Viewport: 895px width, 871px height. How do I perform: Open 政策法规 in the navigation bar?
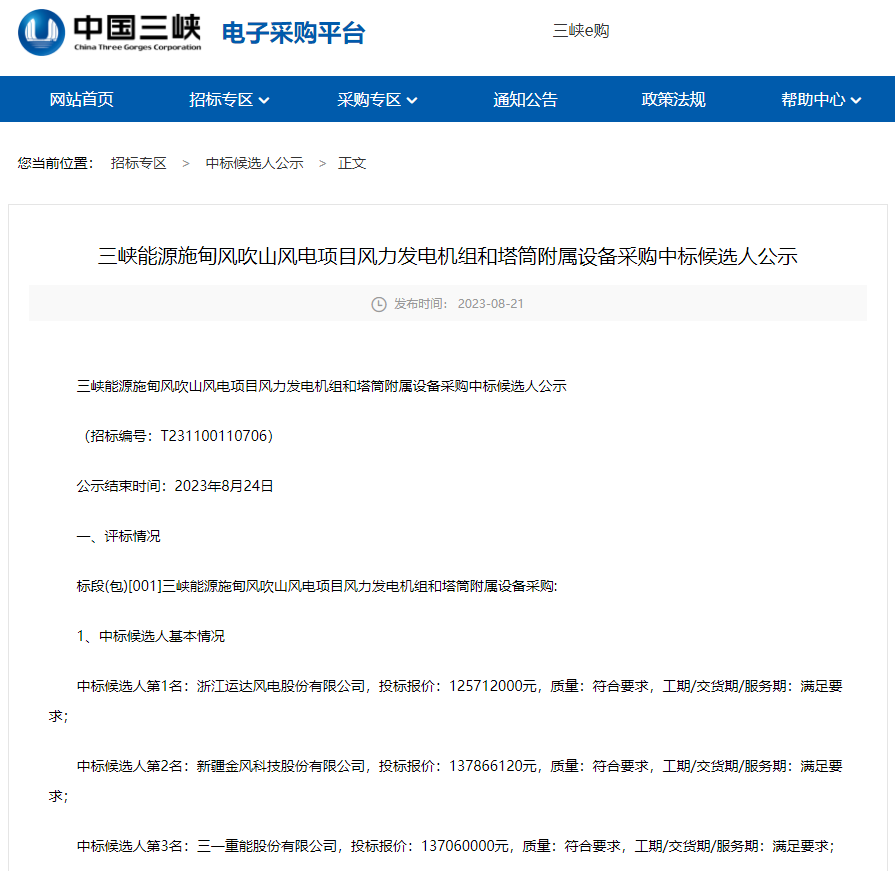pos(674,99)
